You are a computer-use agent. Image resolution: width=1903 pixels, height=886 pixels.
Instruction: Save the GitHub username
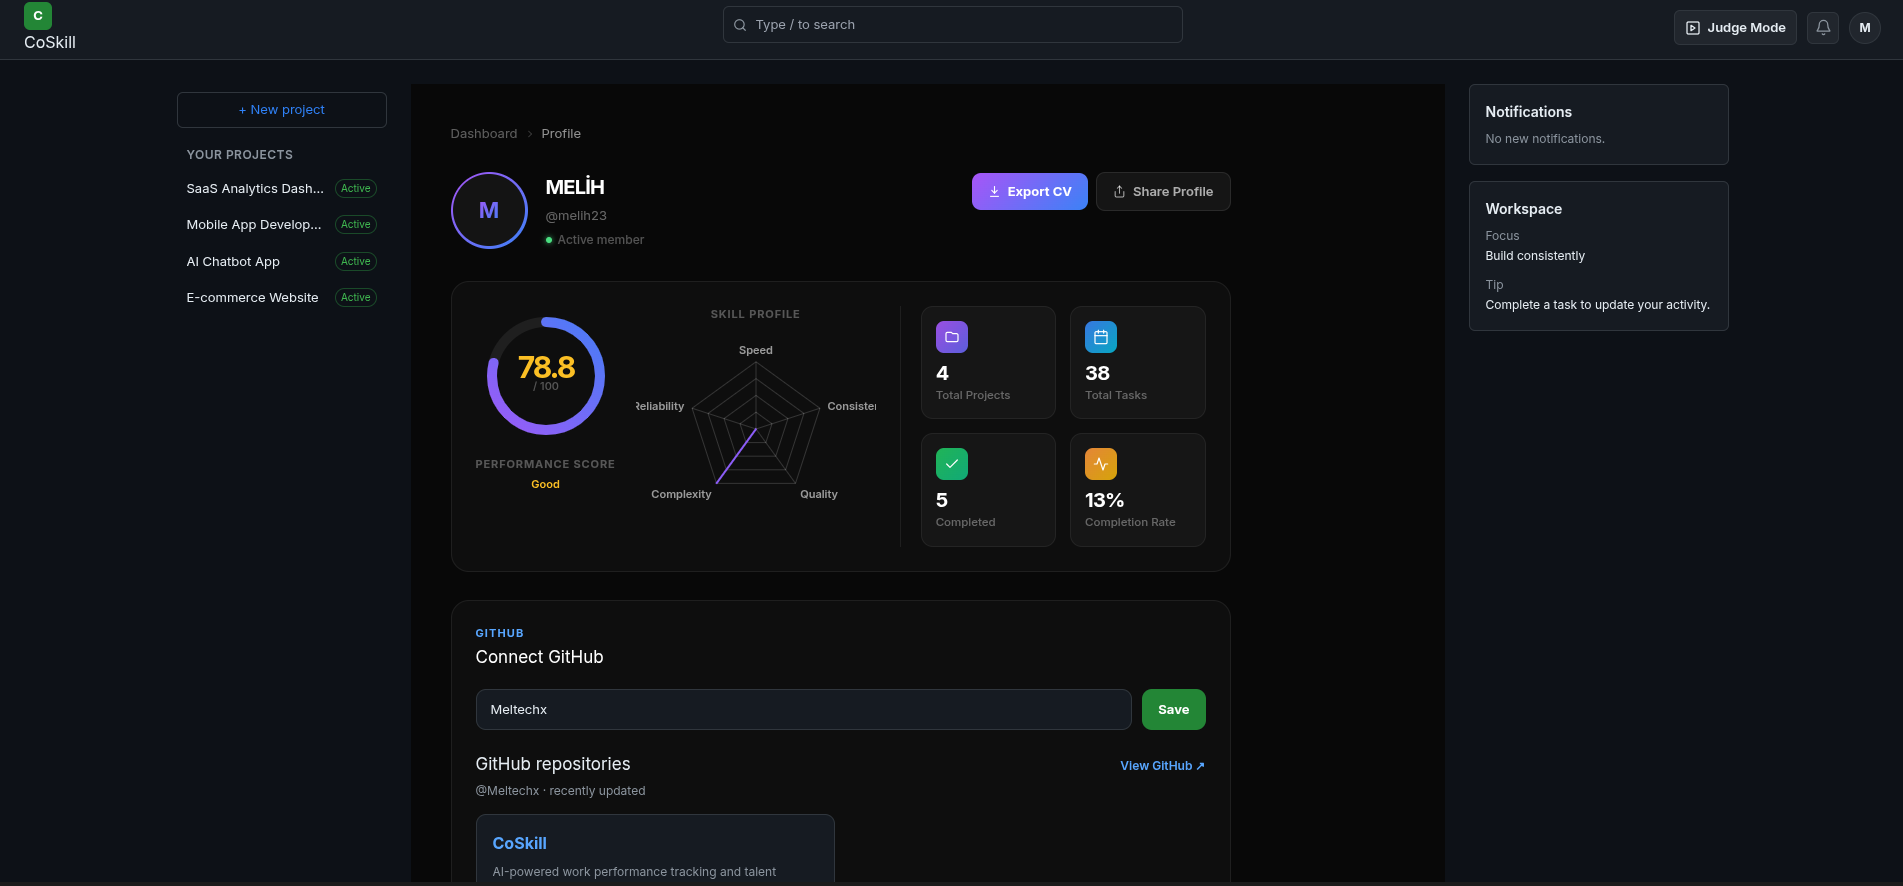coord(1174,710)
